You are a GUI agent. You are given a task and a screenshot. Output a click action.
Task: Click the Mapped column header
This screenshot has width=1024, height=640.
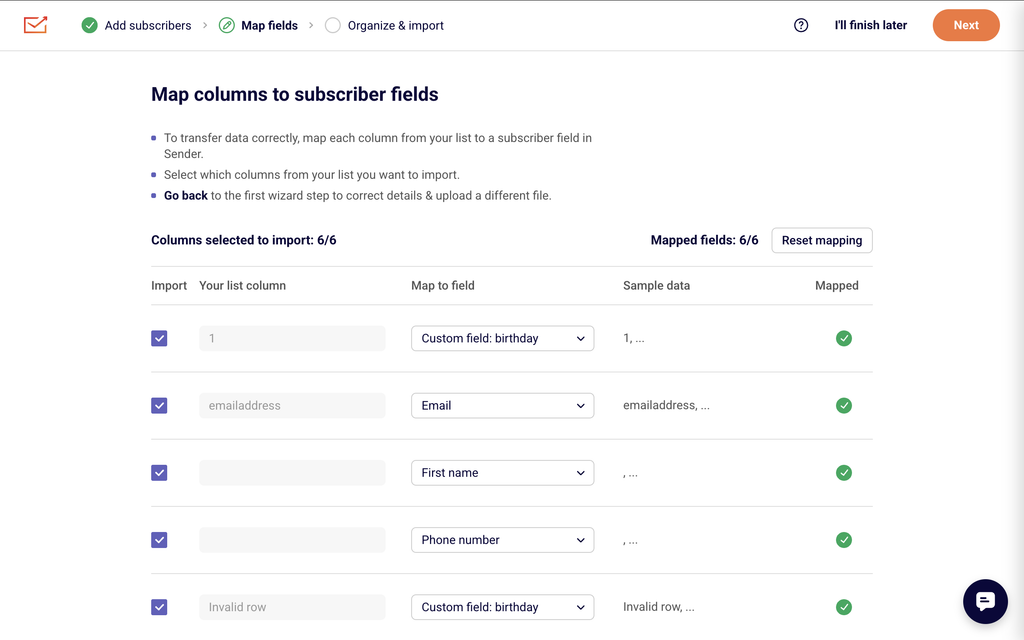[x=837, y=285]
